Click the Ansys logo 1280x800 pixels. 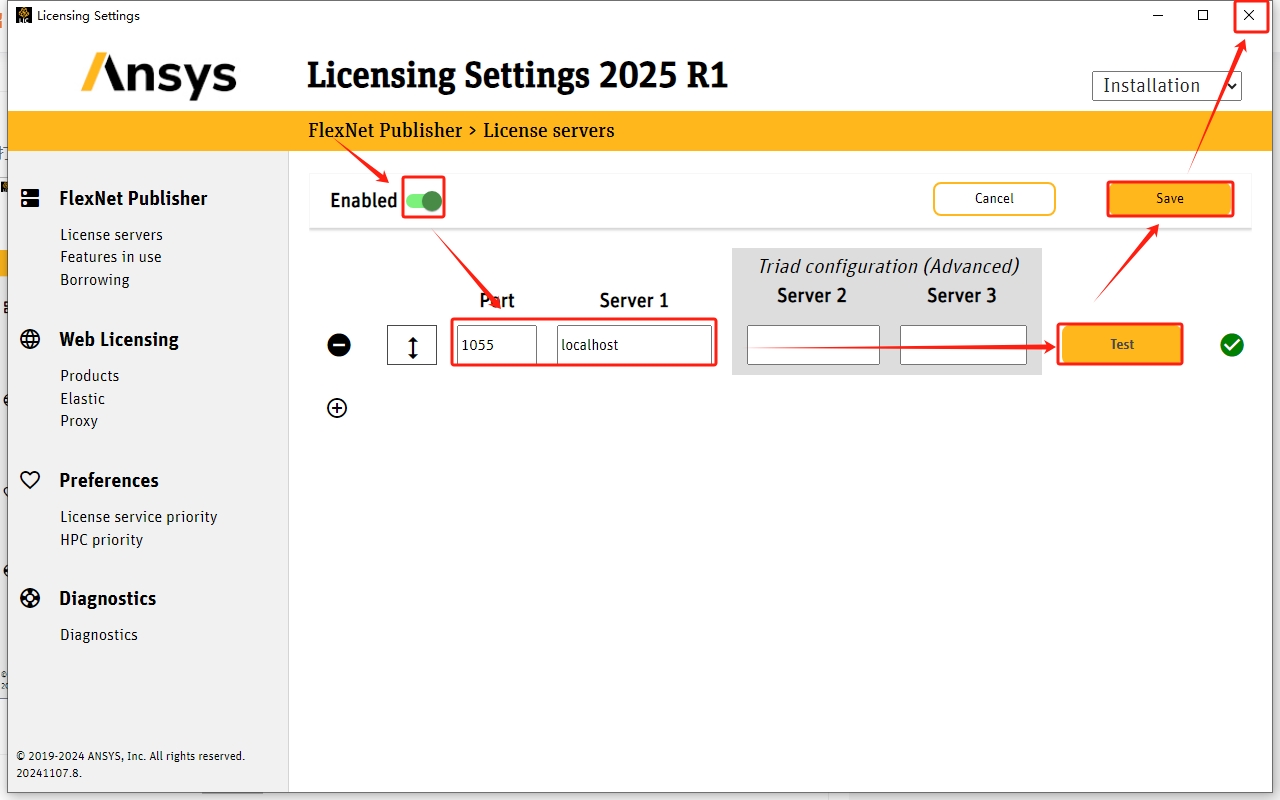(x=158, y=74)
